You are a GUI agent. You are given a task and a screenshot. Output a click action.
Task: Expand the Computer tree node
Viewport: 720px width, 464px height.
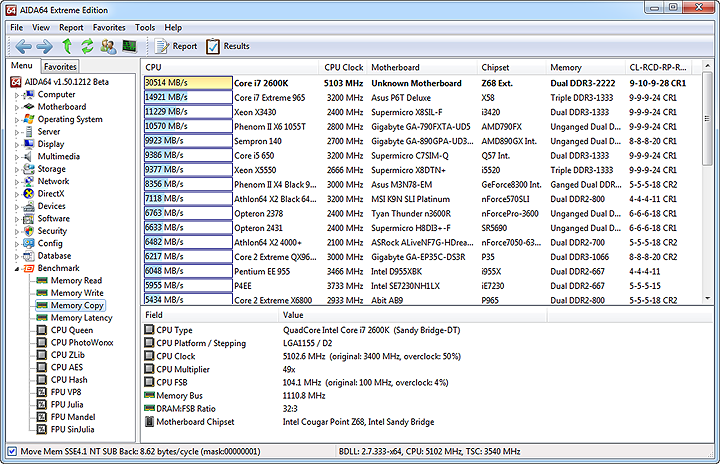(x=17, y=95)
